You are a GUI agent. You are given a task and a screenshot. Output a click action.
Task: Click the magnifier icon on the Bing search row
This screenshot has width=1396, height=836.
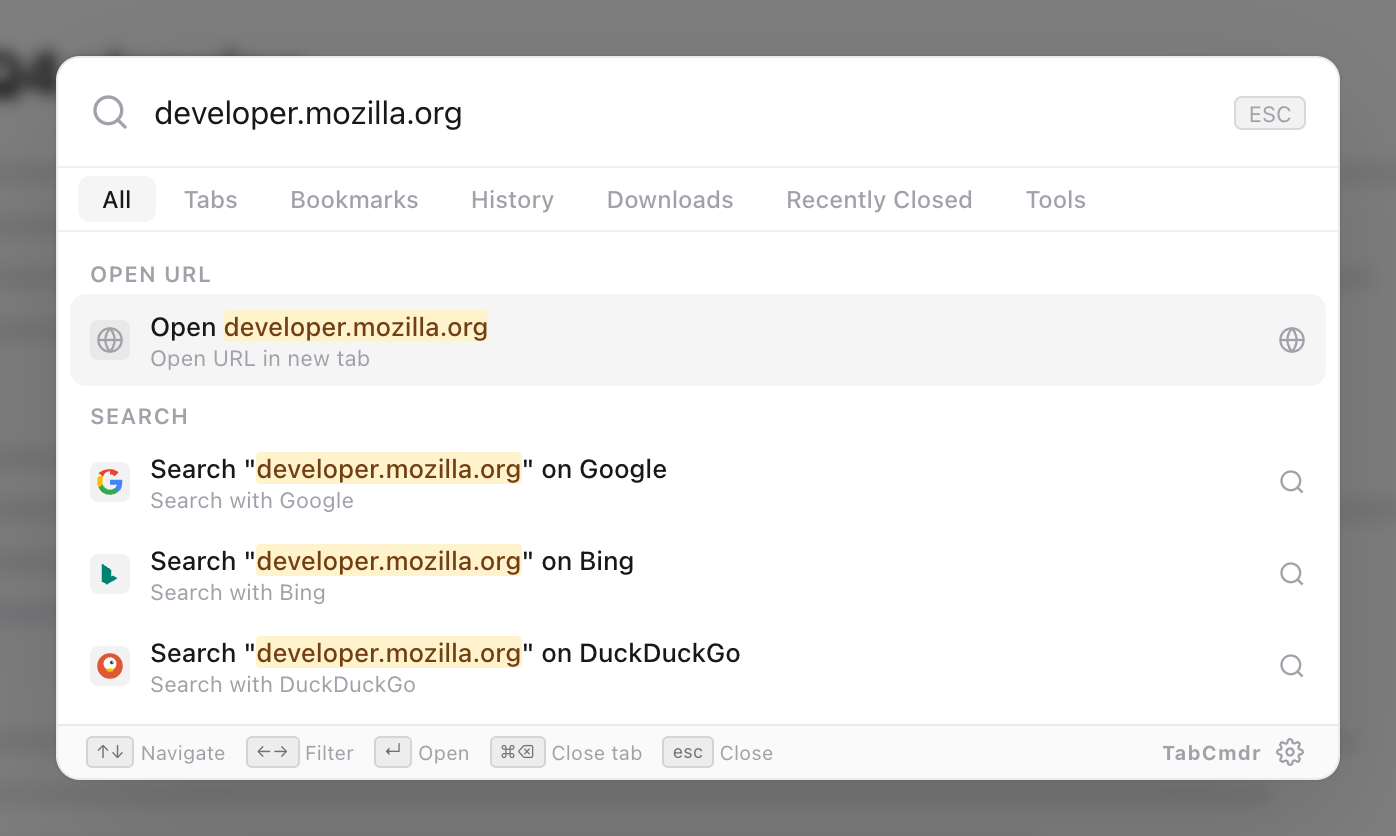pos(1292,574)
